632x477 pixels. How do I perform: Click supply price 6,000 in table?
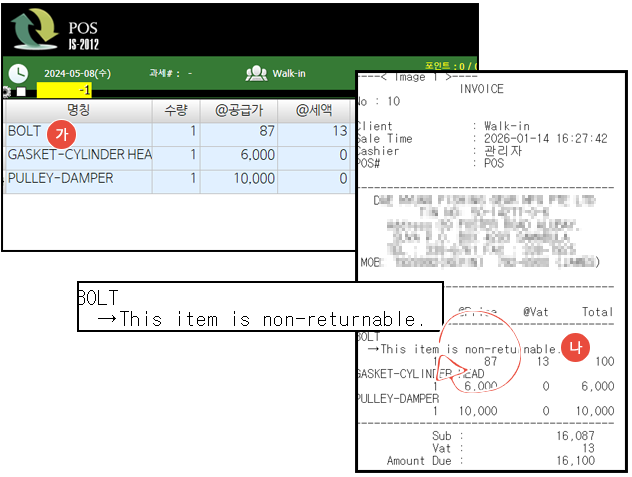(x=258, y=155)
